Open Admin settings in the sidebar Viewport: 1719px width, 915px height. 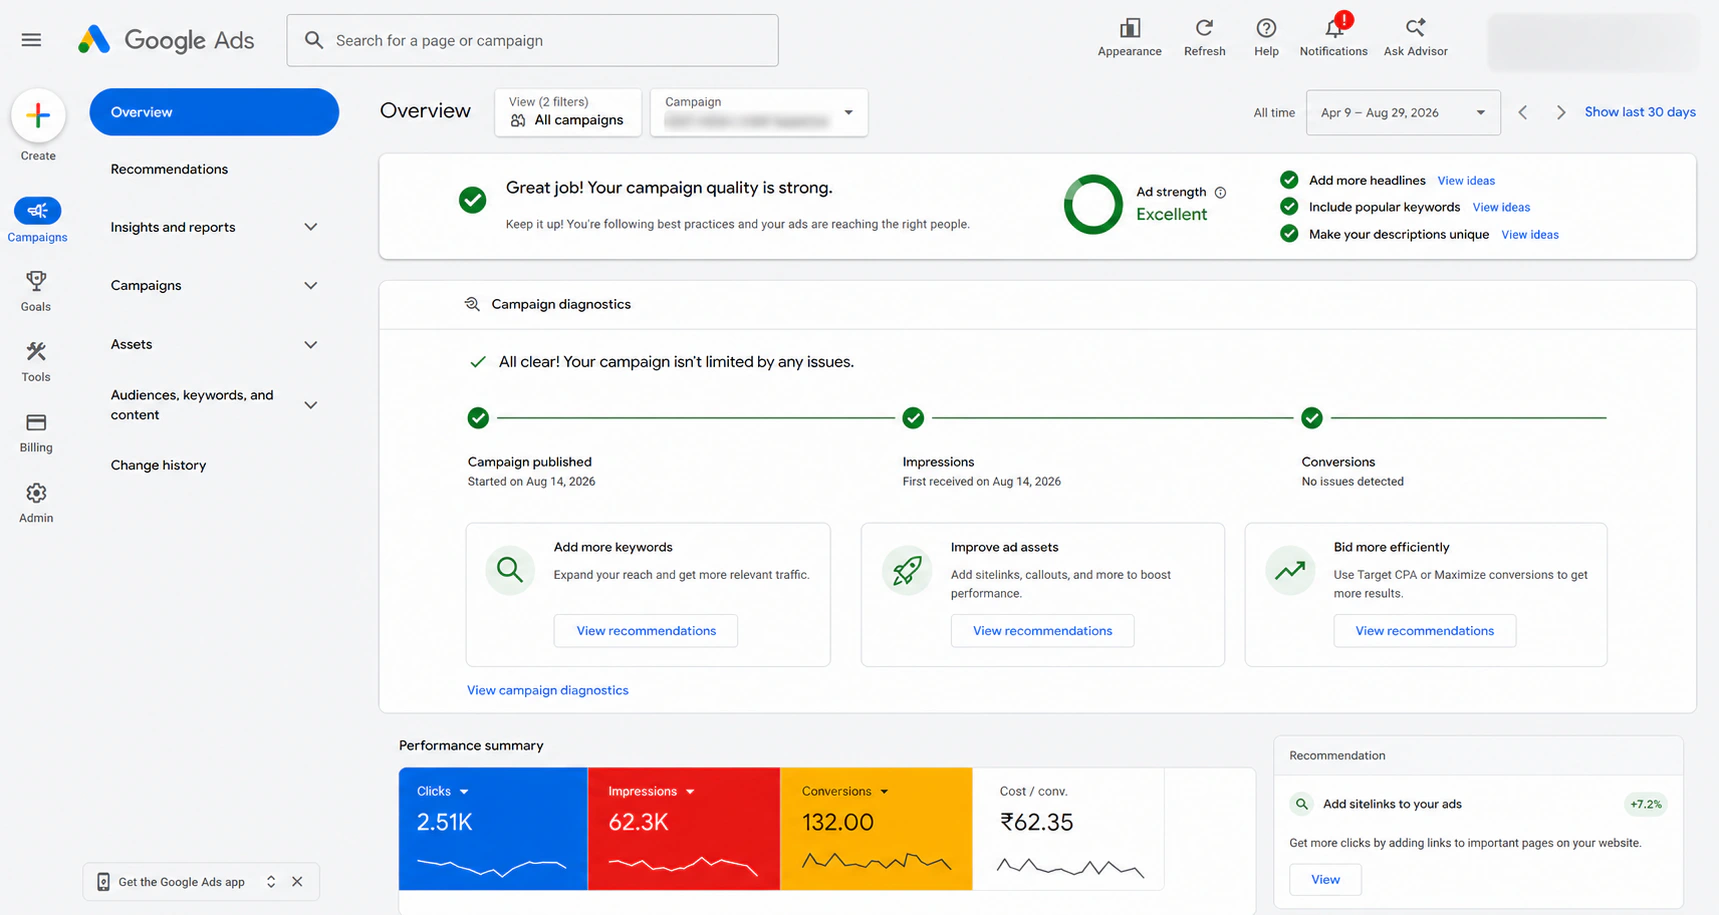pyautogui.click(x=36, y=502)
